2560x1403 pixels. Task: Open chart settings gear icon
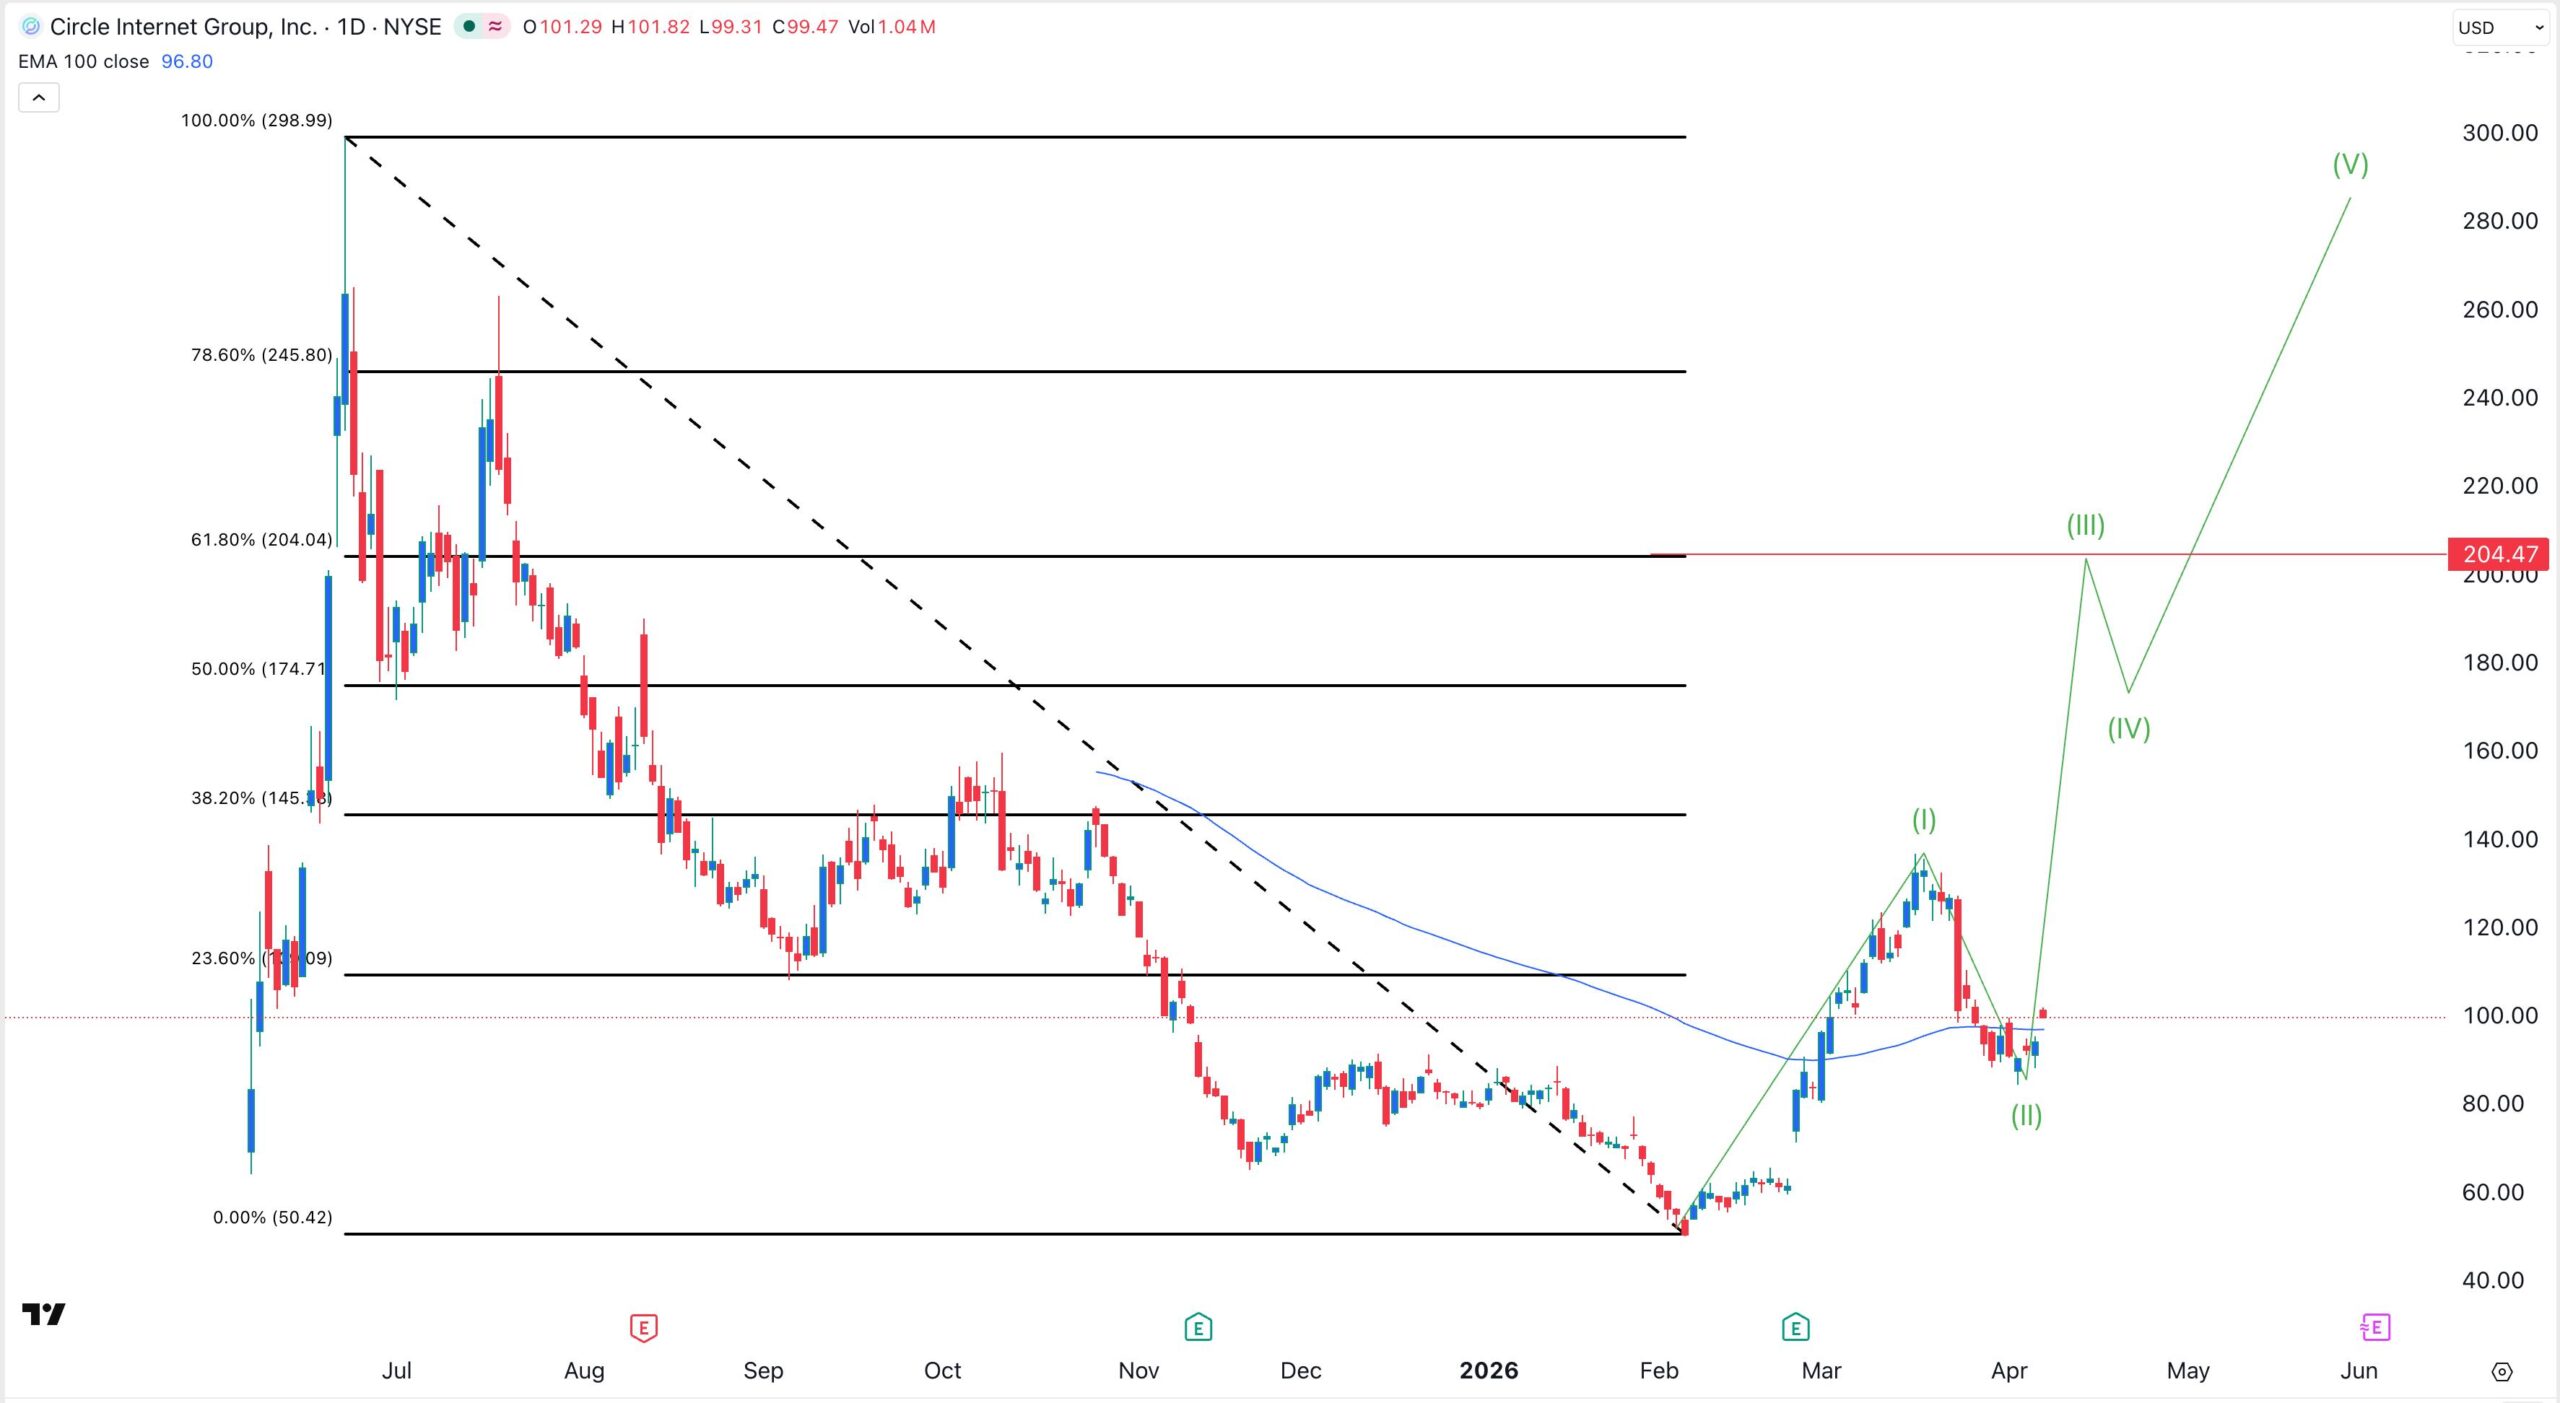(2502, 1372)
